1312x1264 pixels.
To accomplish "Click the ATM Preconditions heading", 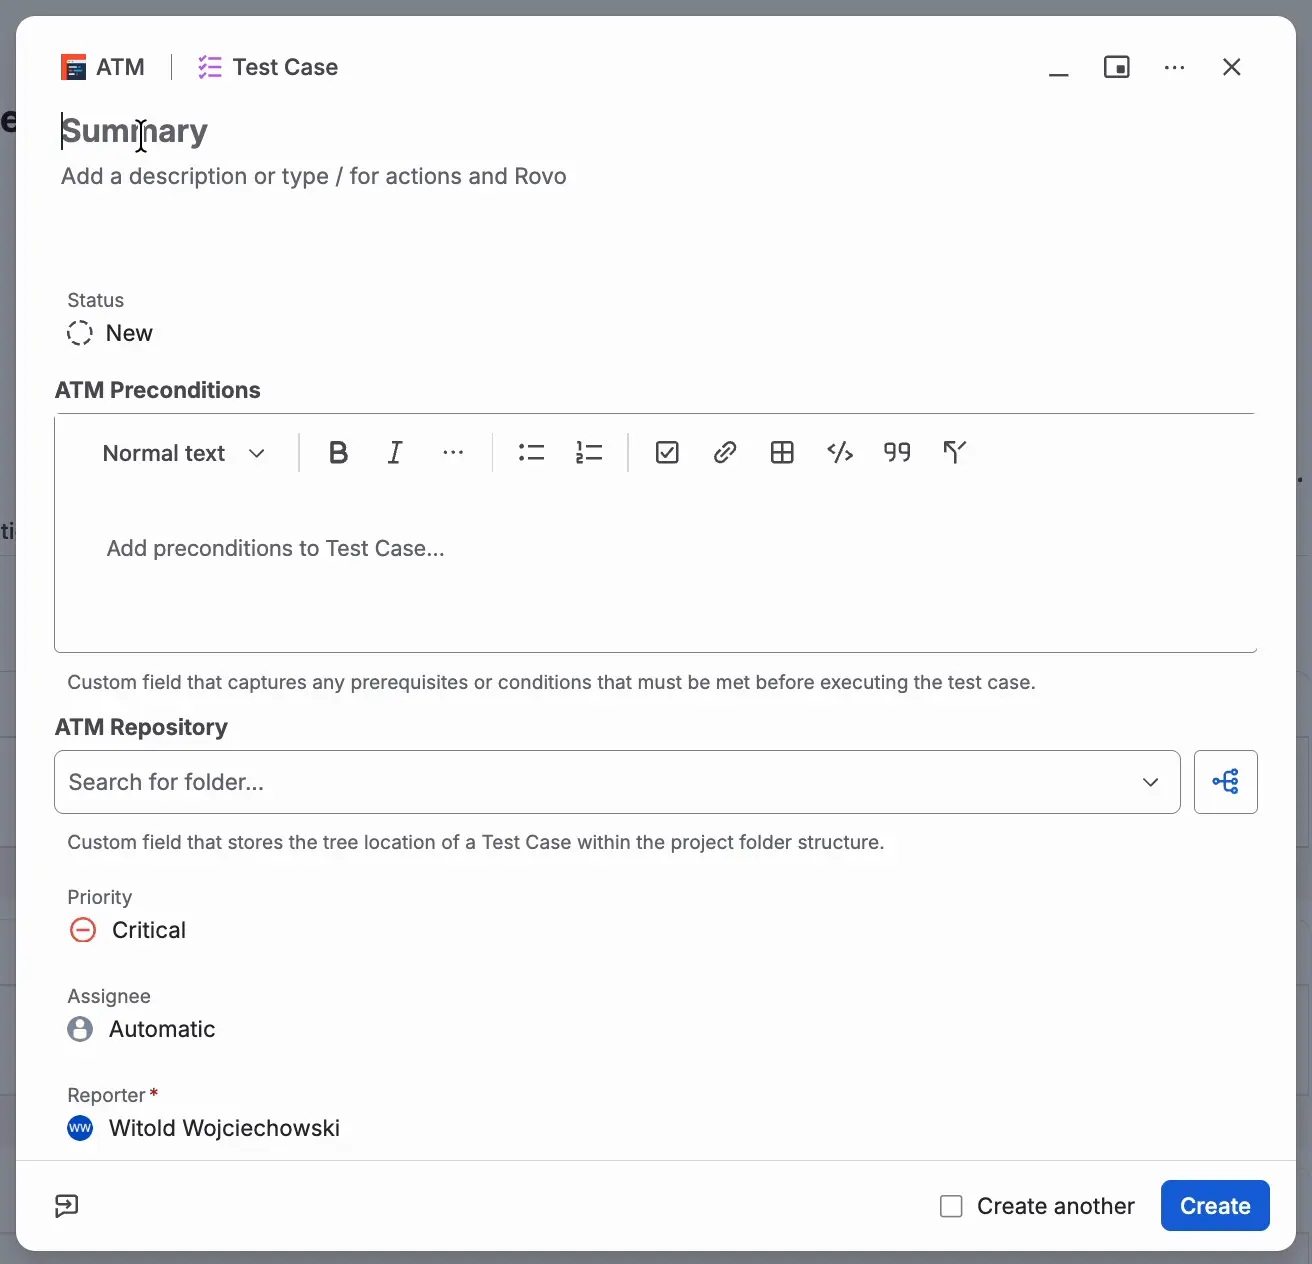I will point(158,390).
